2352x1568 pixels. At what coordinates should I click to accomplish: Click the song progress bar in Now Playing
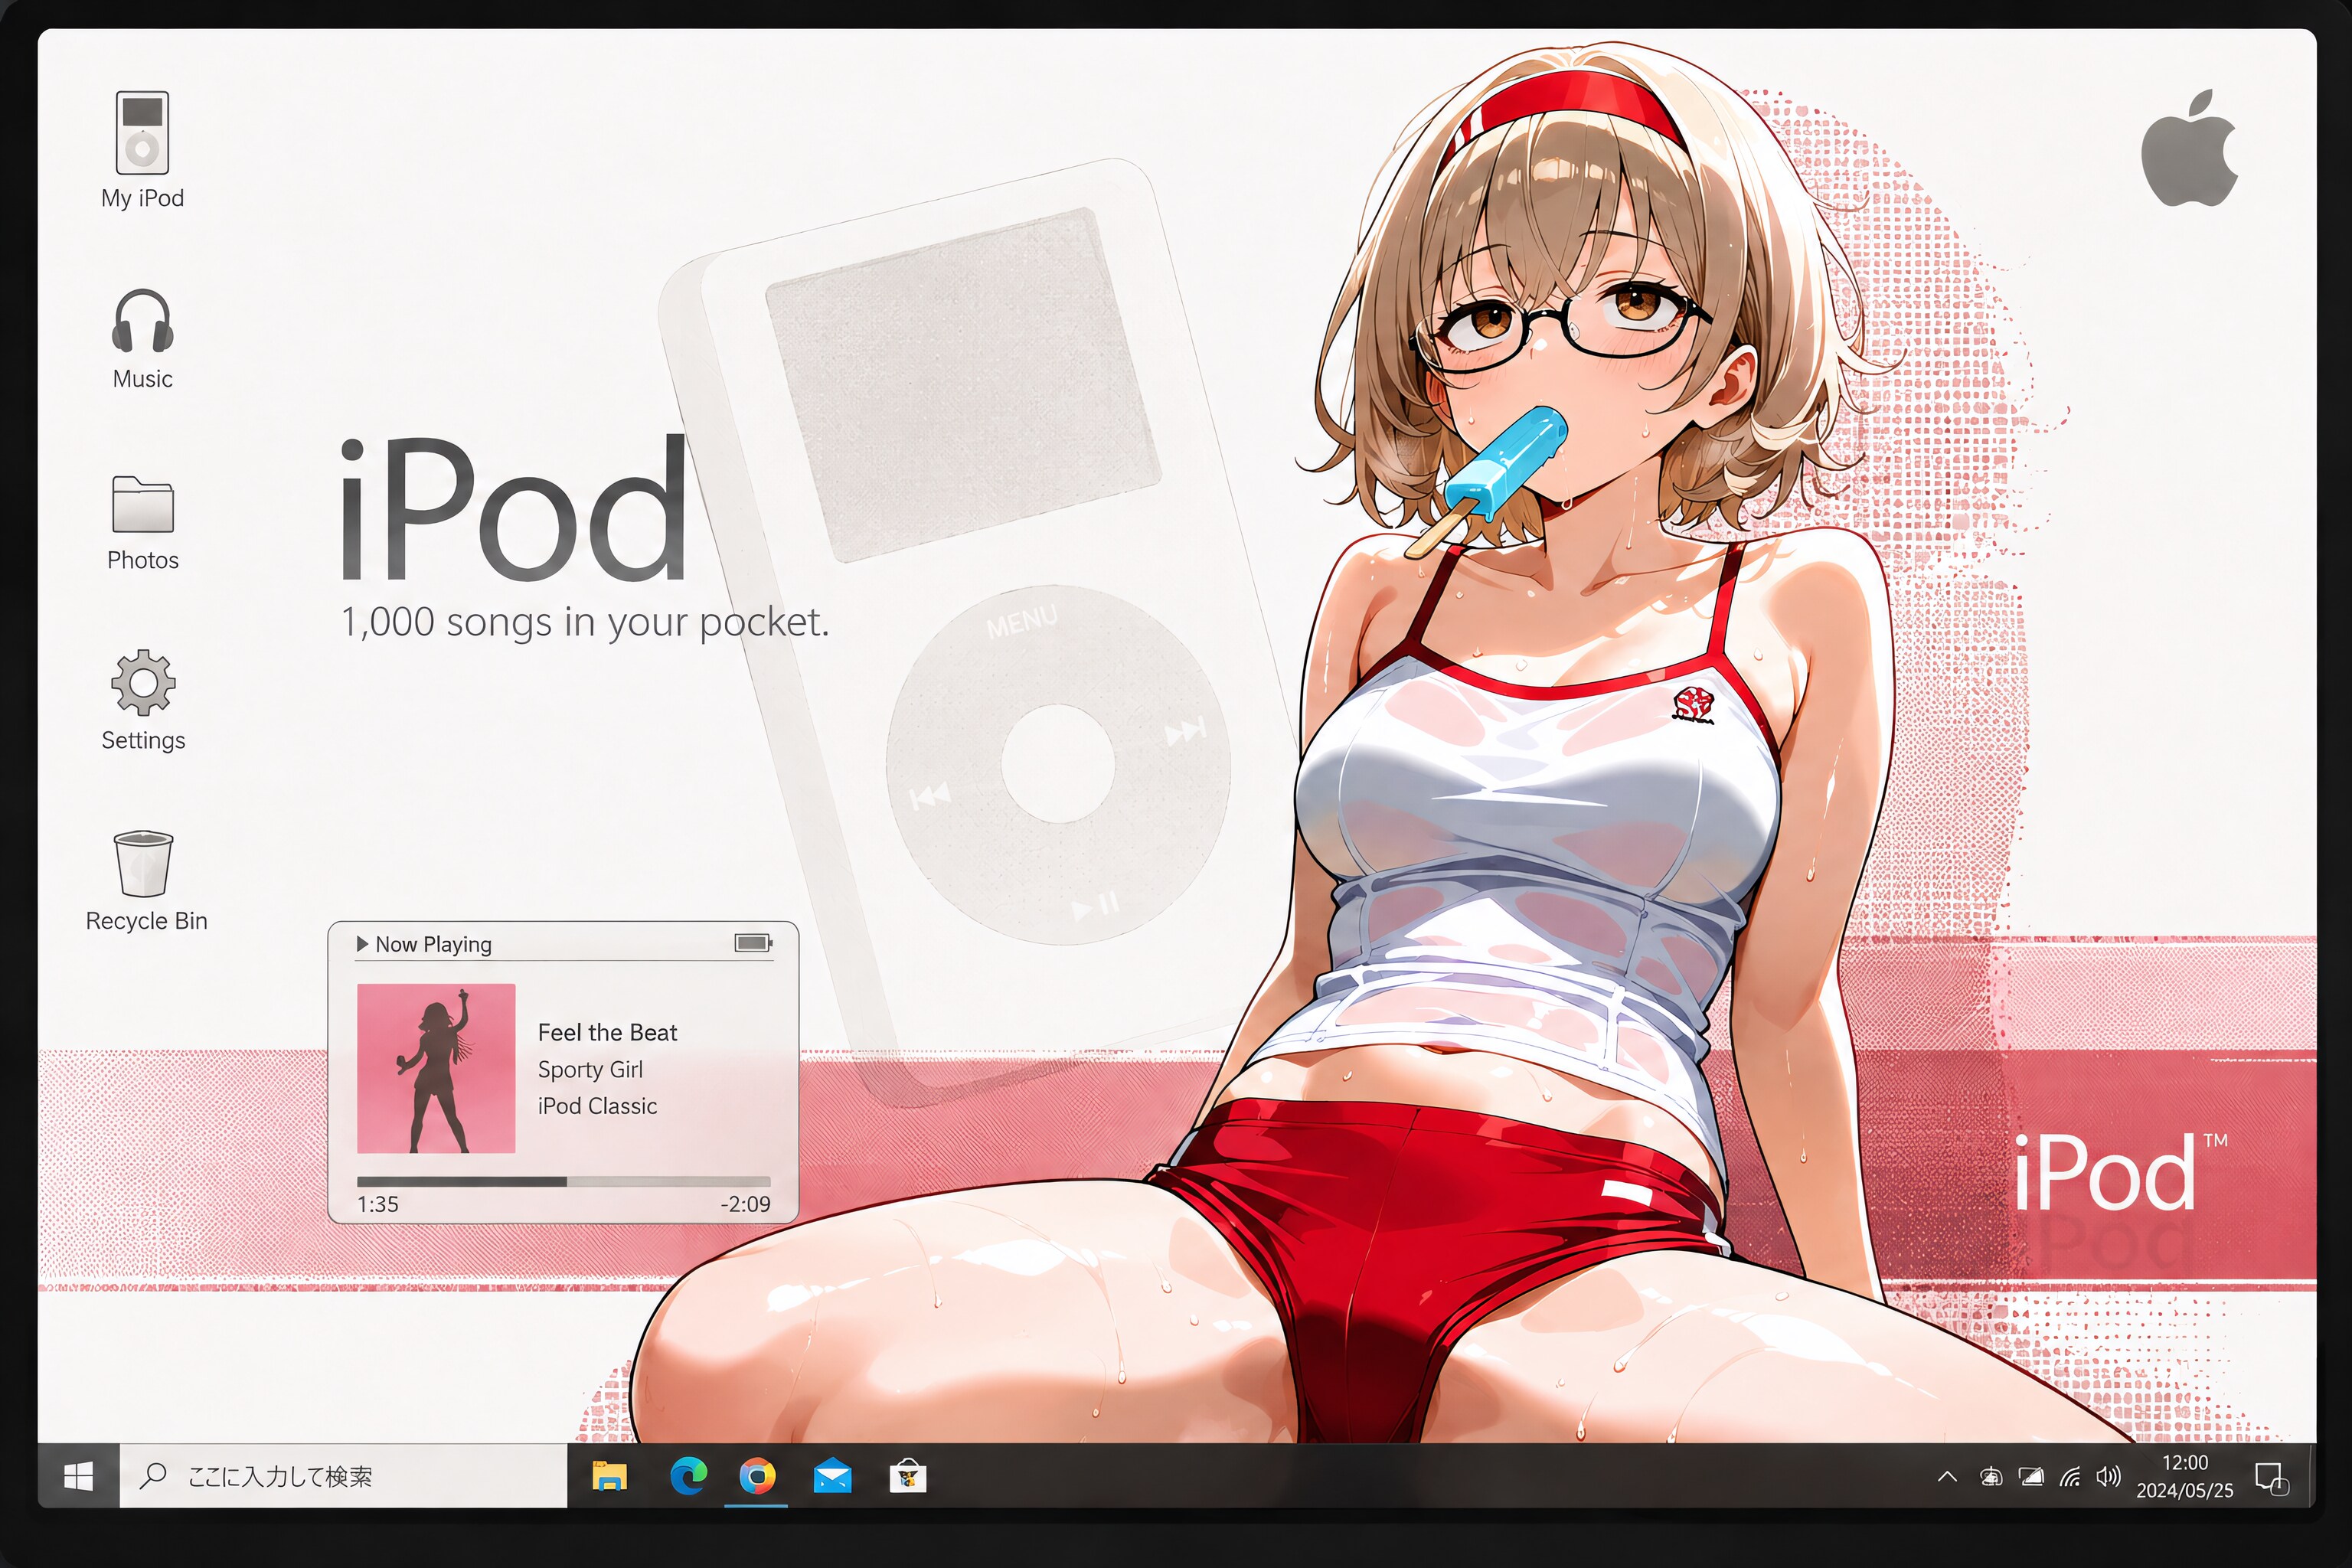(x=564, y=1181)
